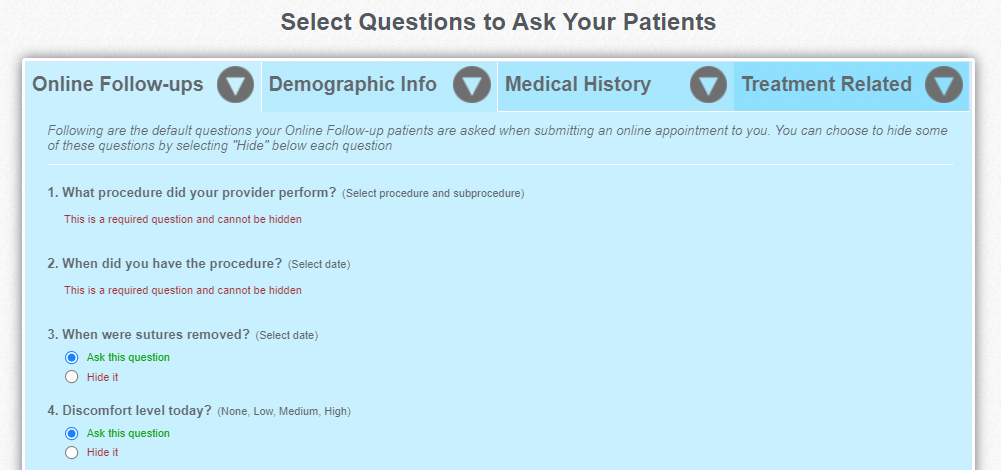Click the Online Follow-ups tab label
The height and width of the screenshot is (470, 1001).
tap(118, 84)
